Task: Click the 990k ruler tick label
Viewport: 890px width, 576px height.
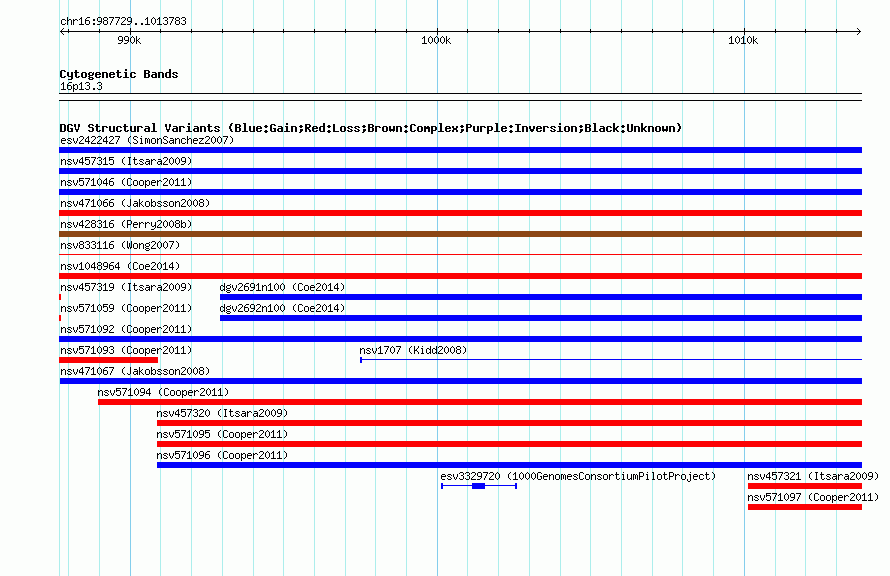Action: (129, 40)
